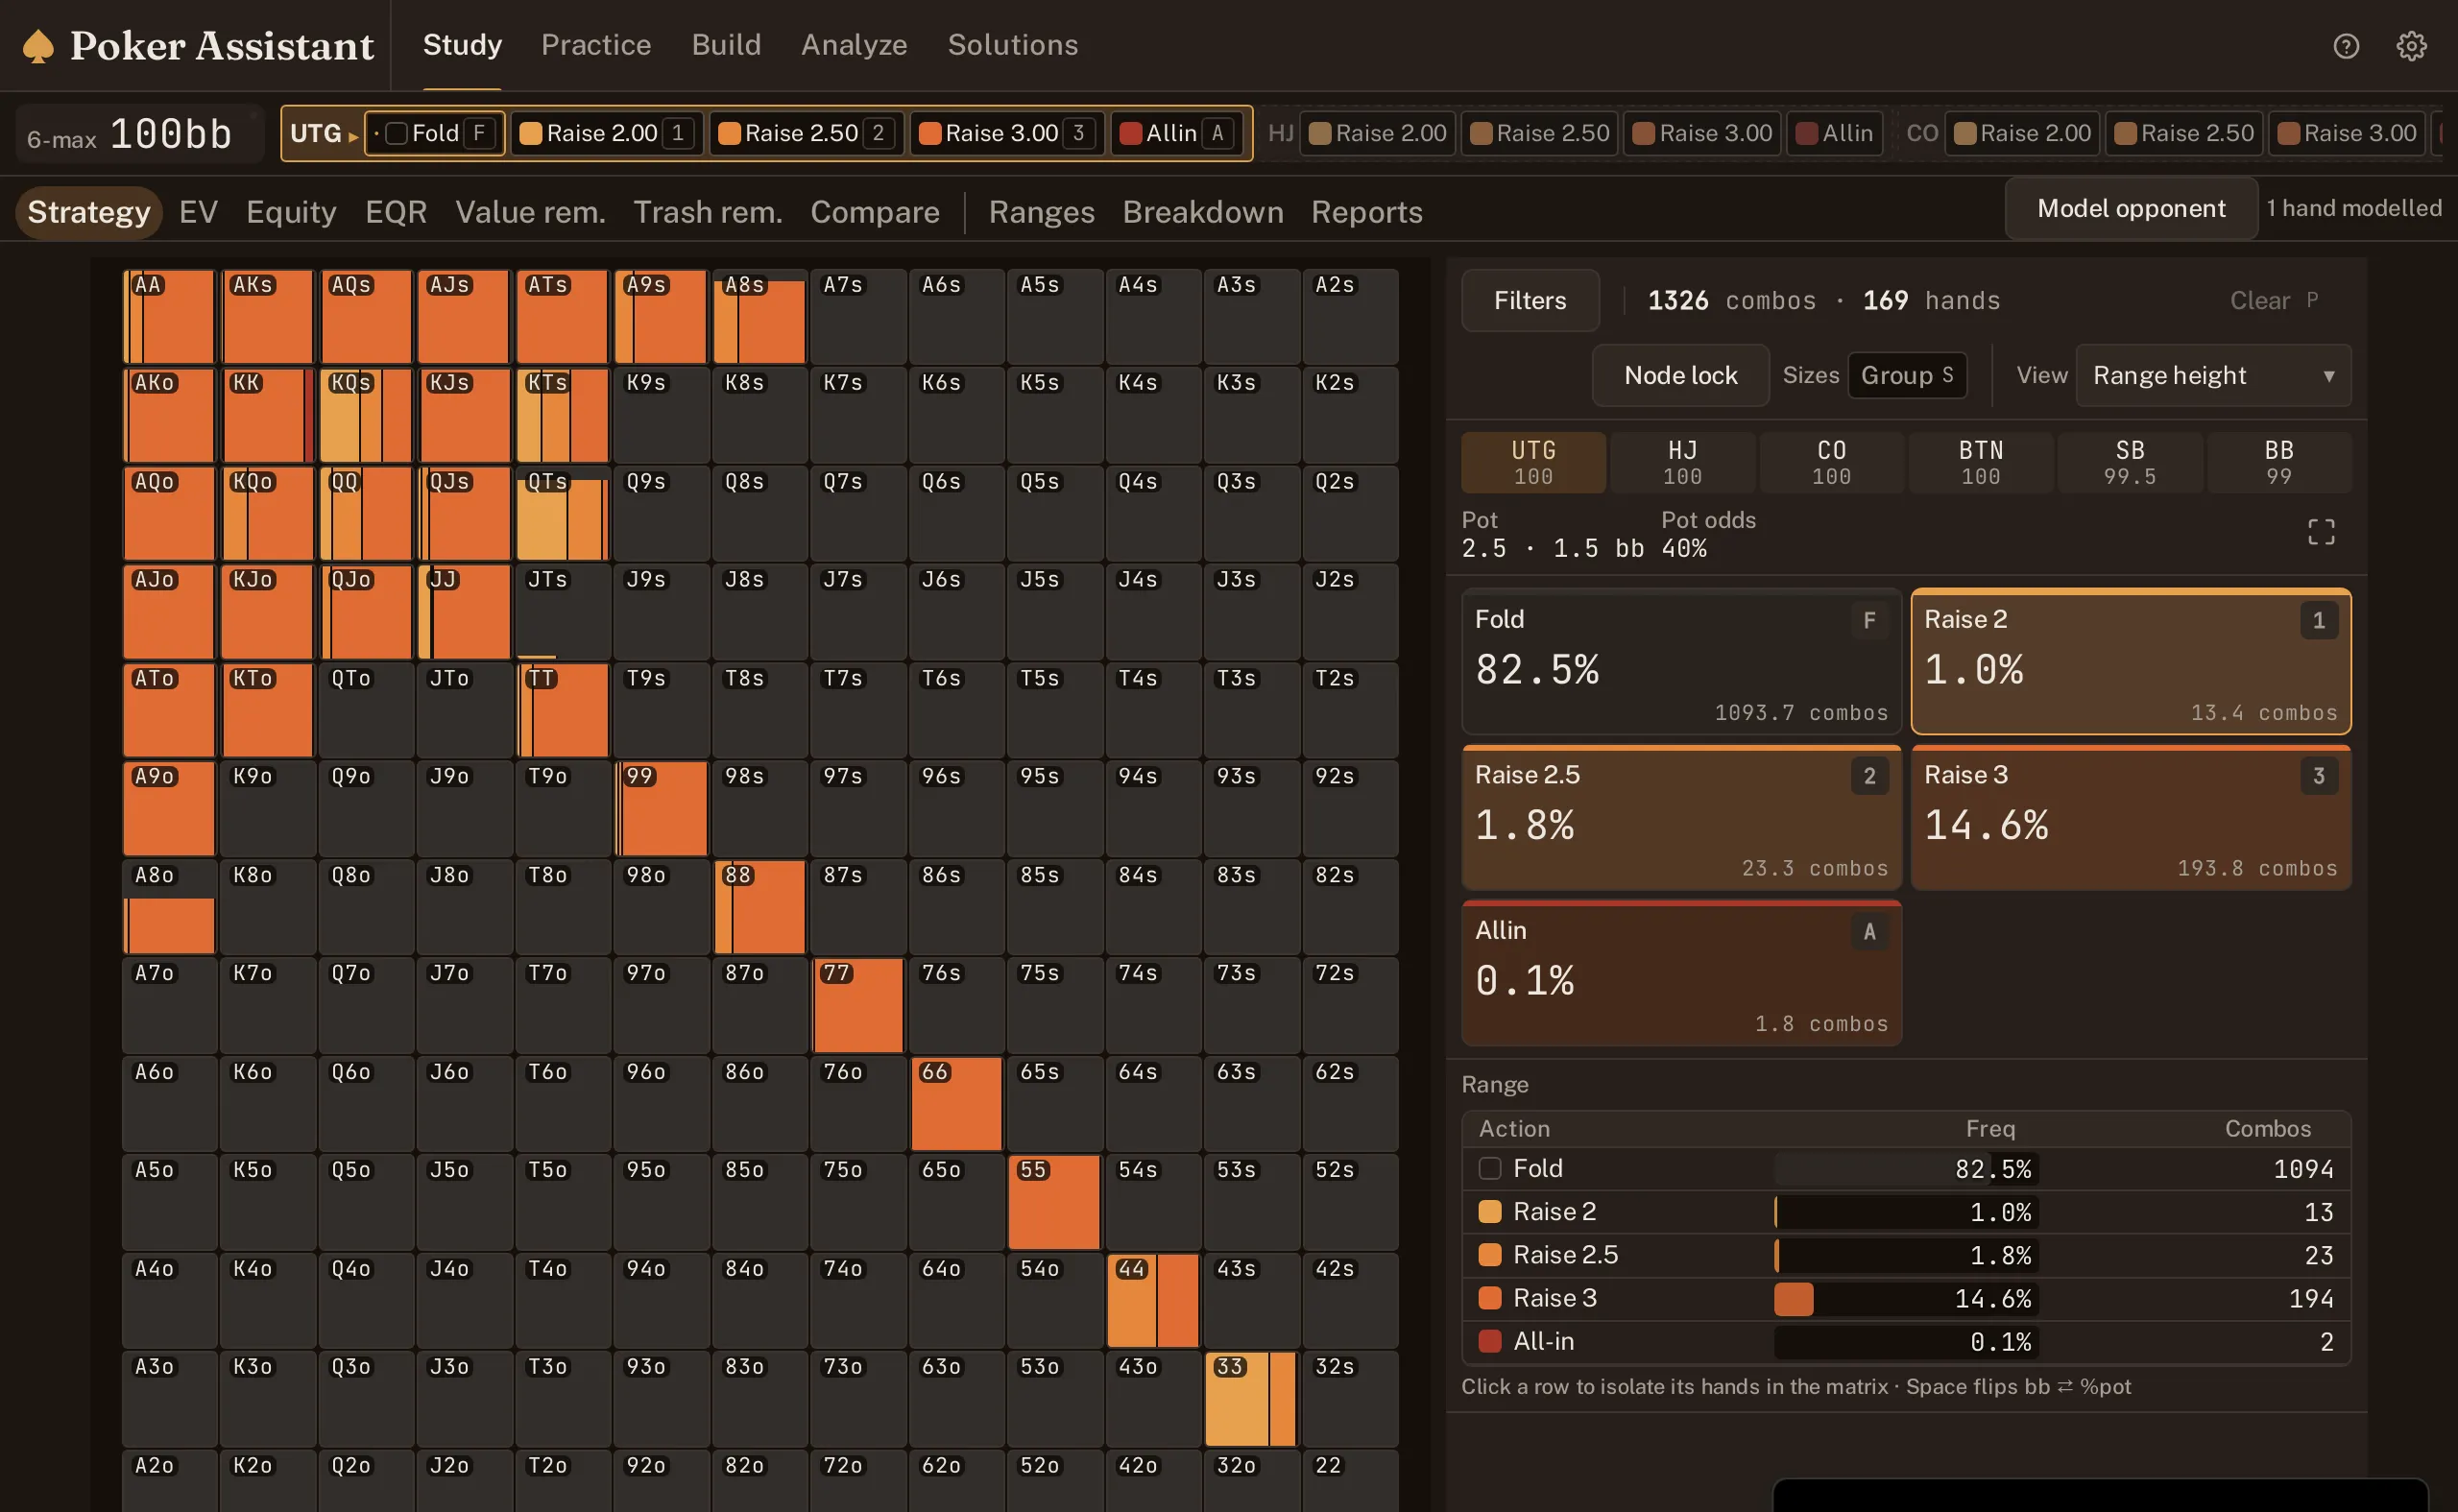
Task: Select HJ Raise 2.00 action
Action: pos(1377,133)
